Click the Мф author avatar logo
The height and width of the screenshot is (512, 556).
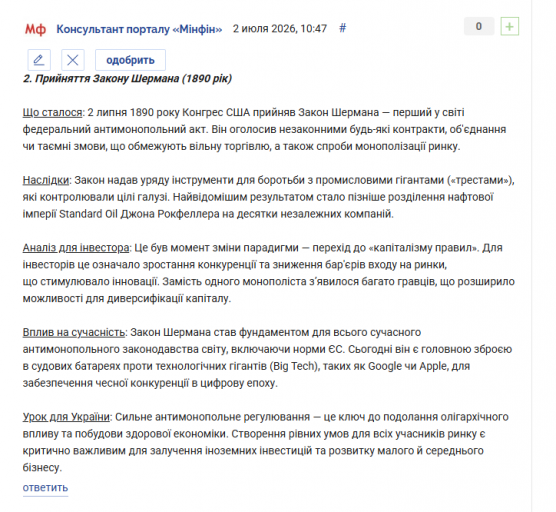coord(35,29)
